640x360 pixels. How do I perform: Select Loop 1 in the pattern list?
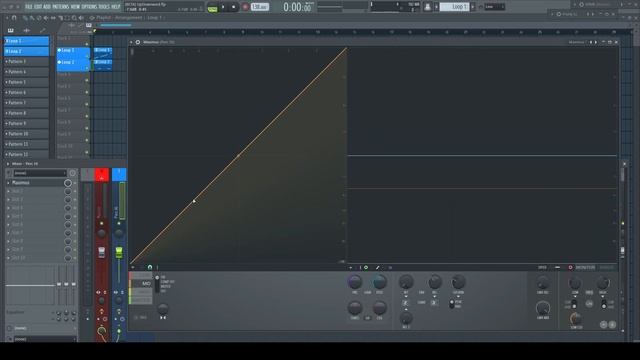[x=27, y=41]
